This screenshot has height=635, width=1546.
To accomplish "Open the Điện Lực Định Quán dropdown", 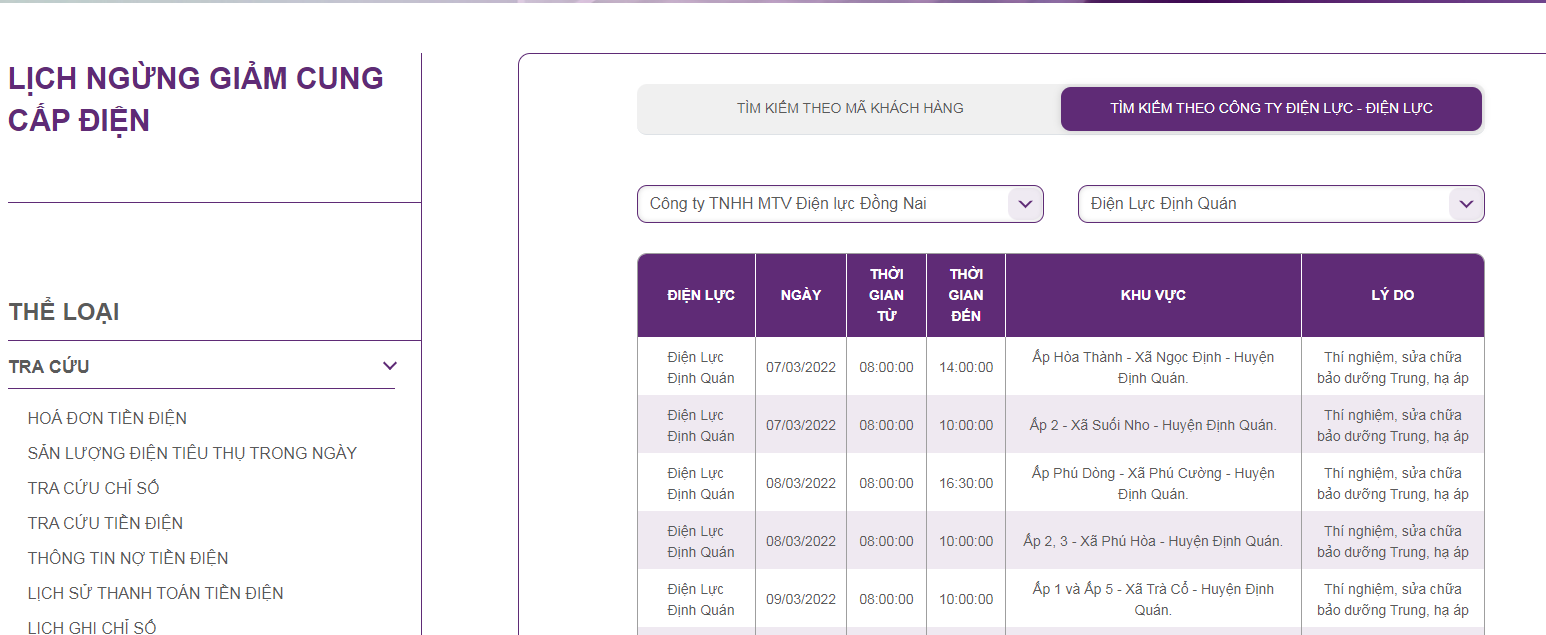I will coord(1281,204).
